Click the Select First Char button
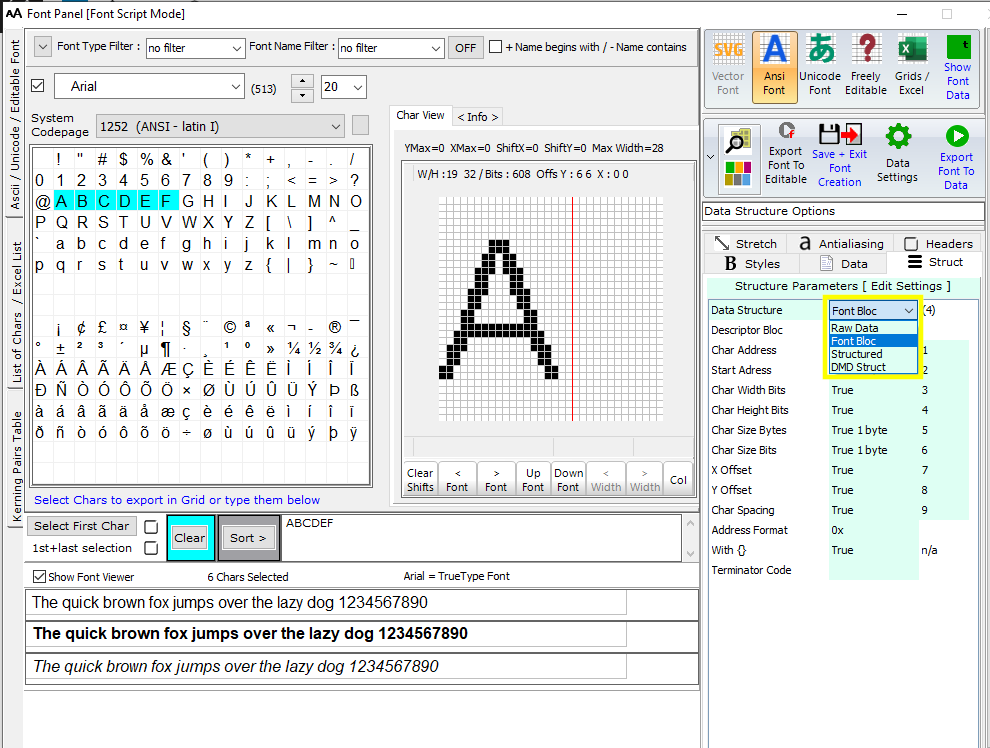Image resolution: width=990 pixels, height=748 pixels. click(x=81, y=526)
